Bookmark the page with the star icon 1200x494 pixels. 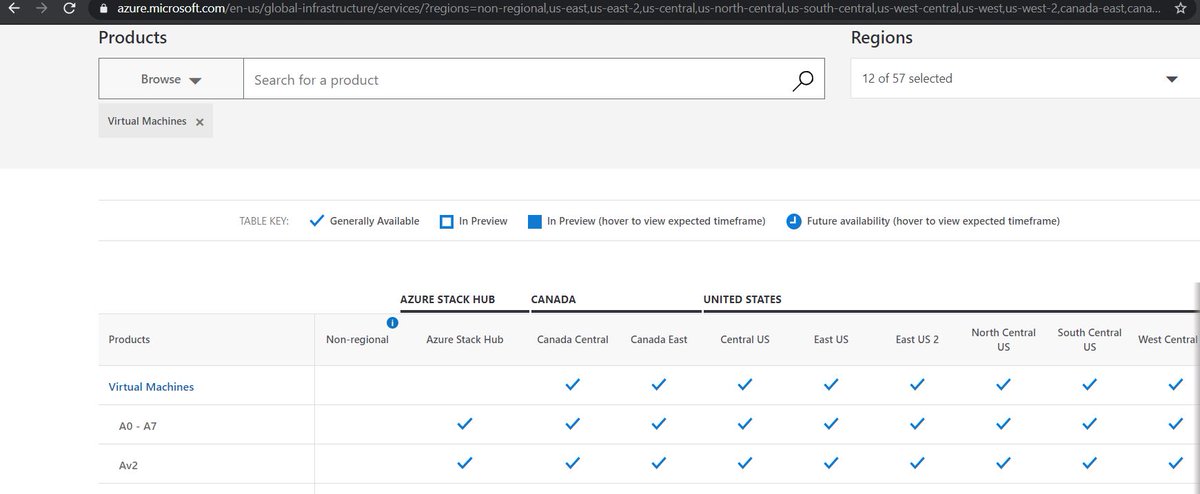[x=1181, y=8]
